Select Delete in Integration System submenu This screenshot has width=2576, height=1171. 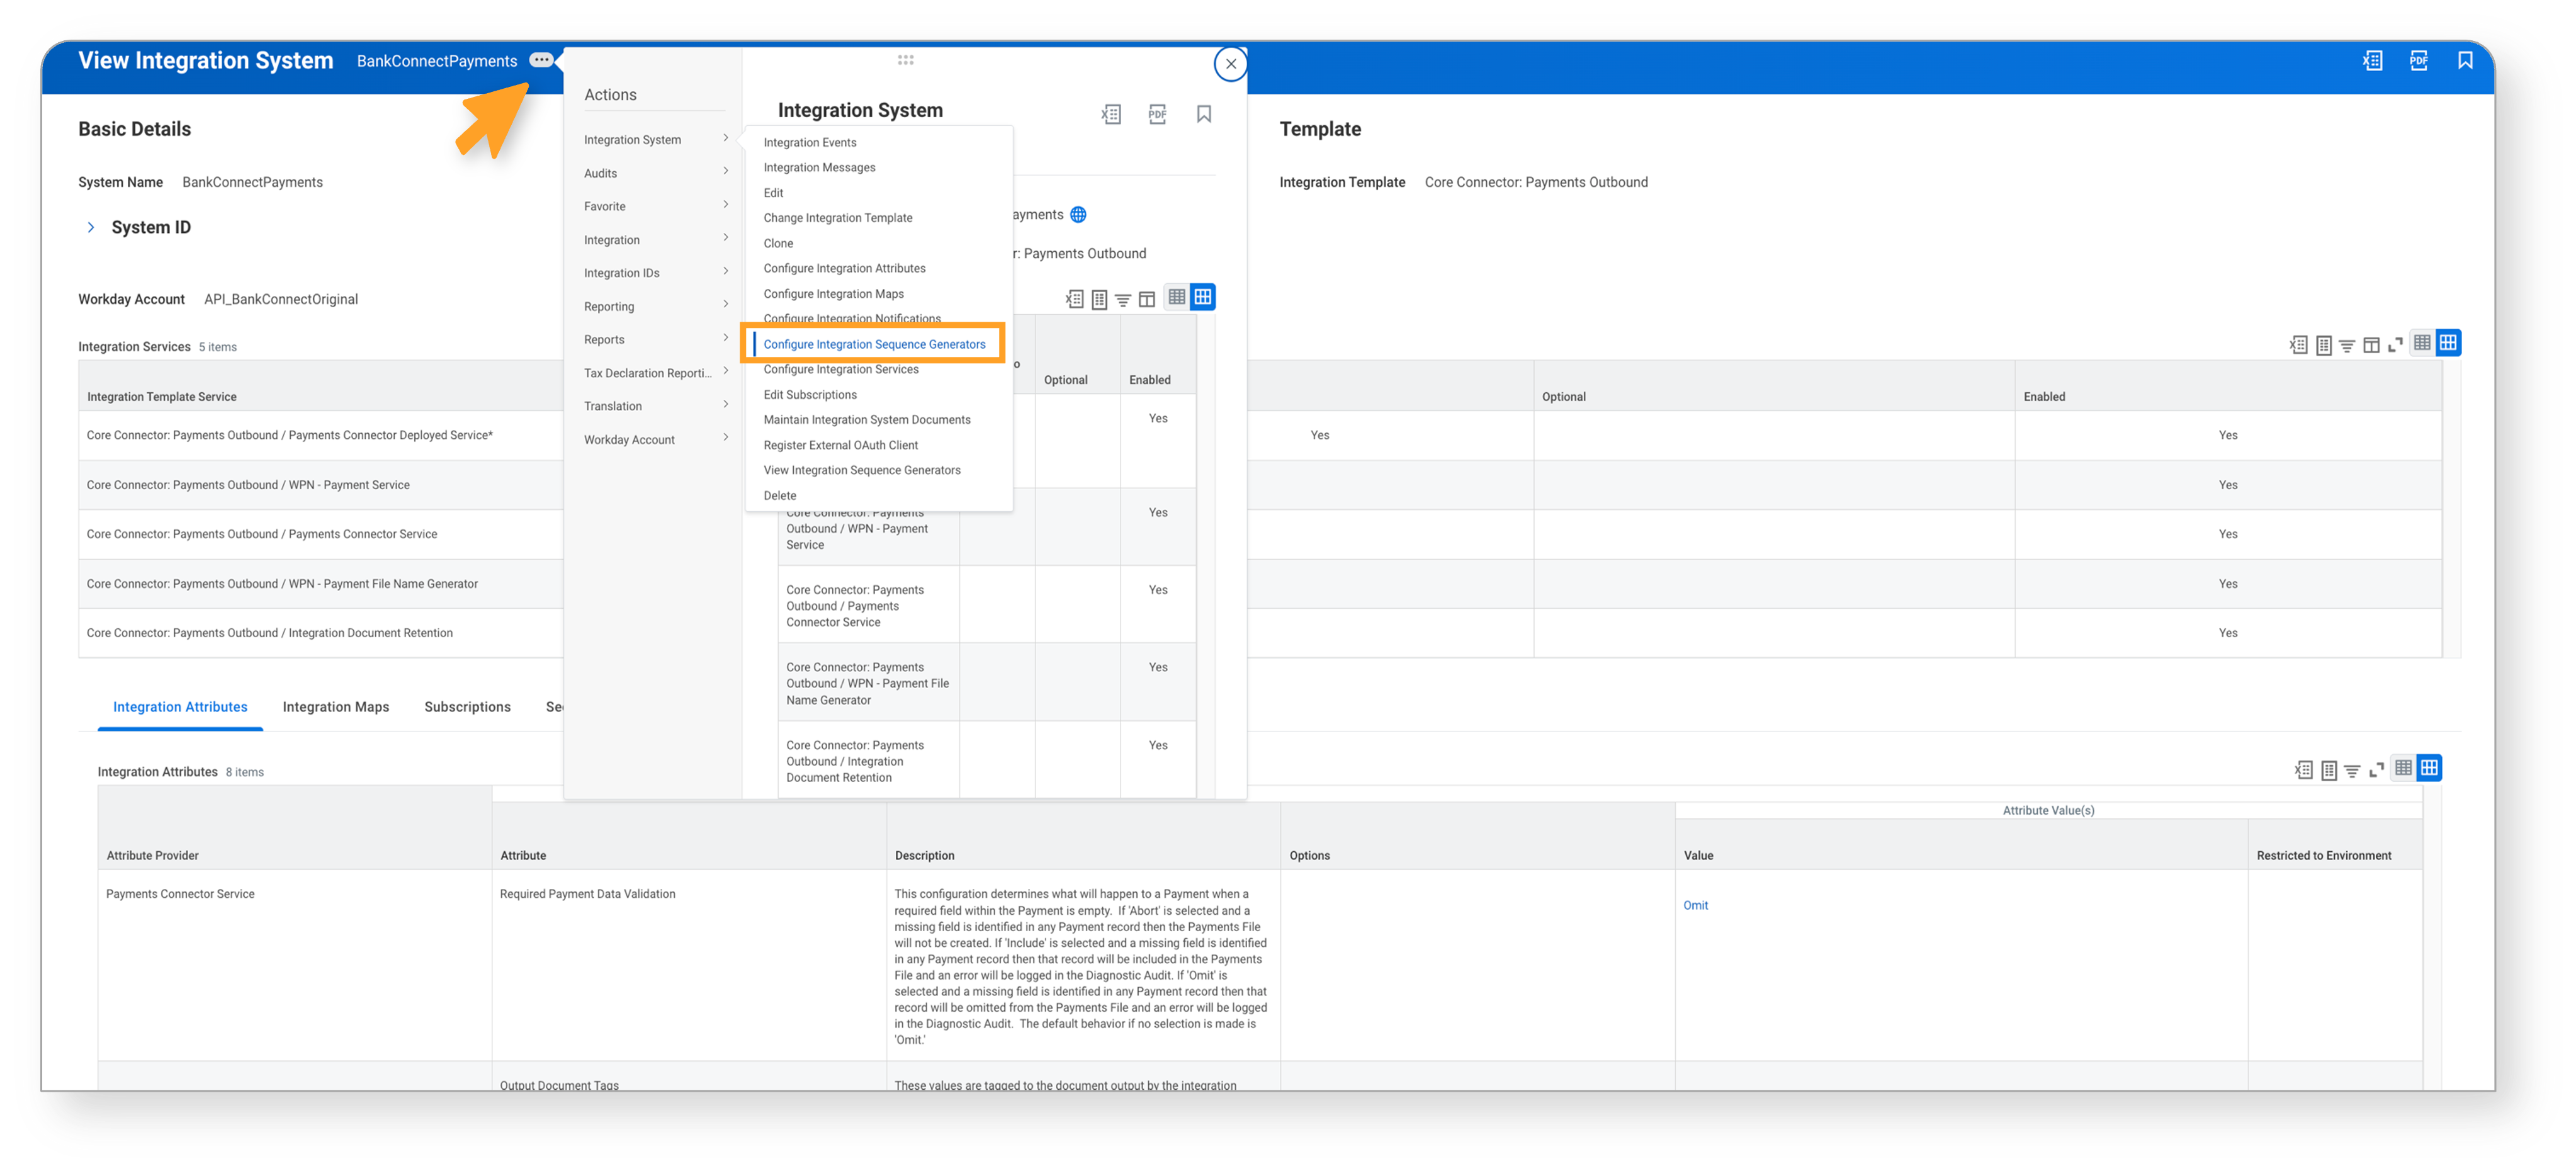tap(780, 495)
